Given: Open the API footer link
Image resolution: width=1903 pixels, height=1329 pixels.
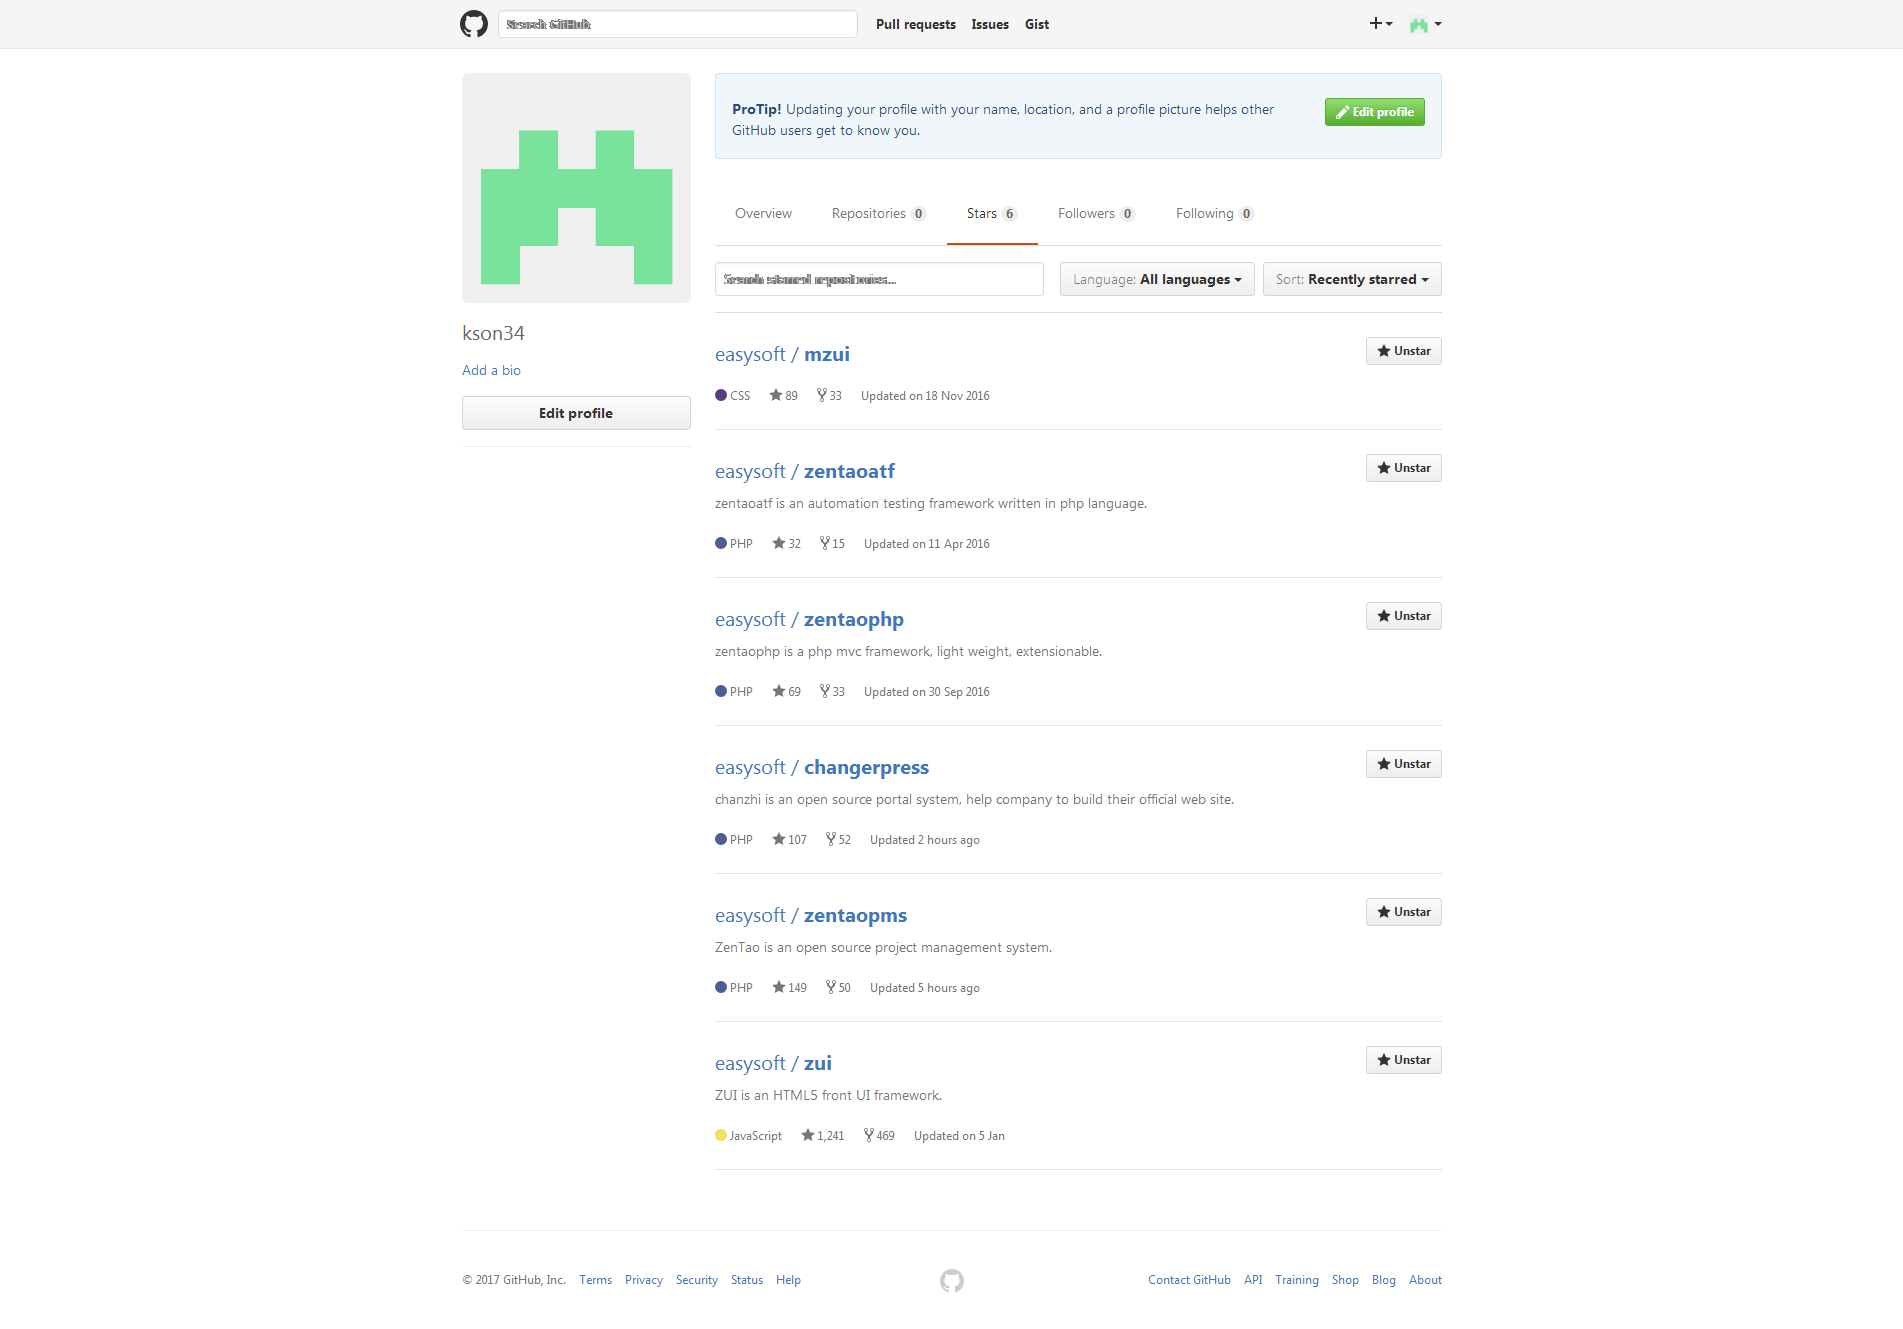Looking at the screenshot, I should (x=1253, y=1280).
